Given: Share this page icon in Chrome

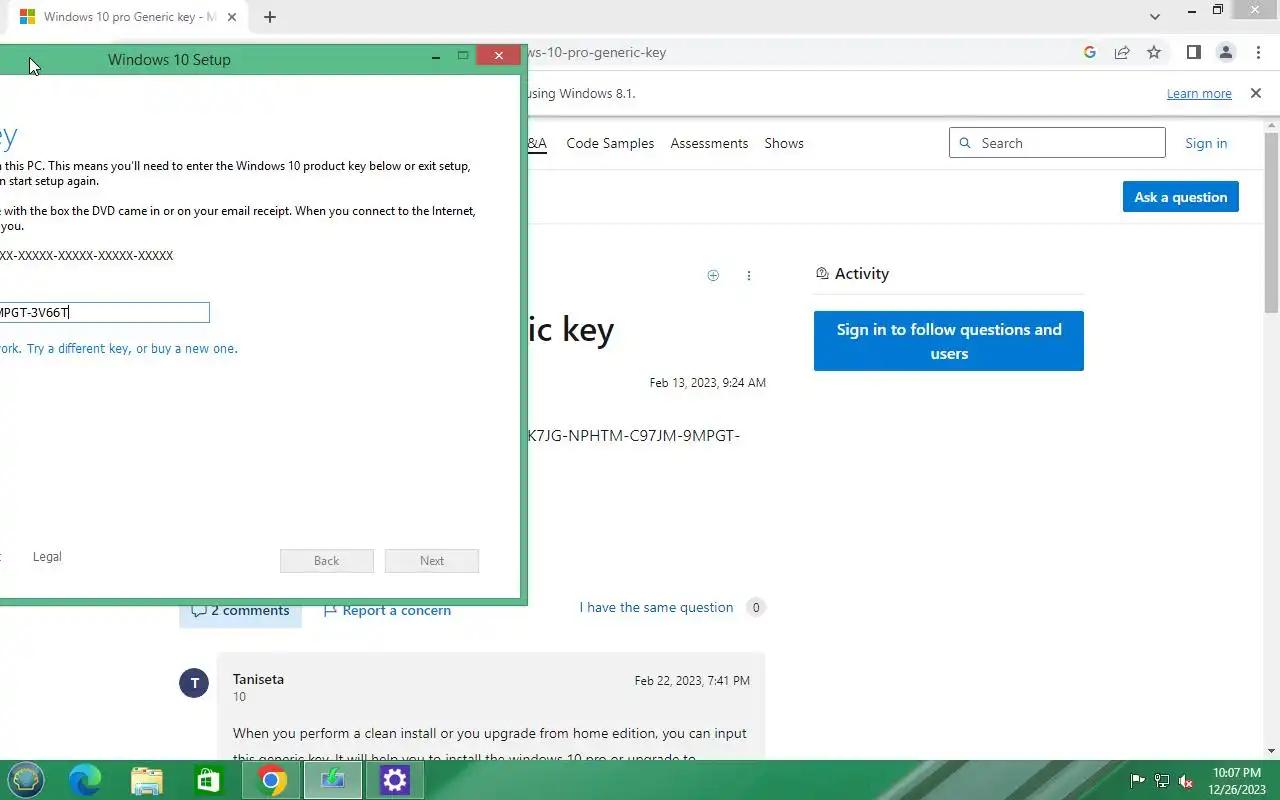Looking at the screenshot, I should click(x=1122, y=53).
